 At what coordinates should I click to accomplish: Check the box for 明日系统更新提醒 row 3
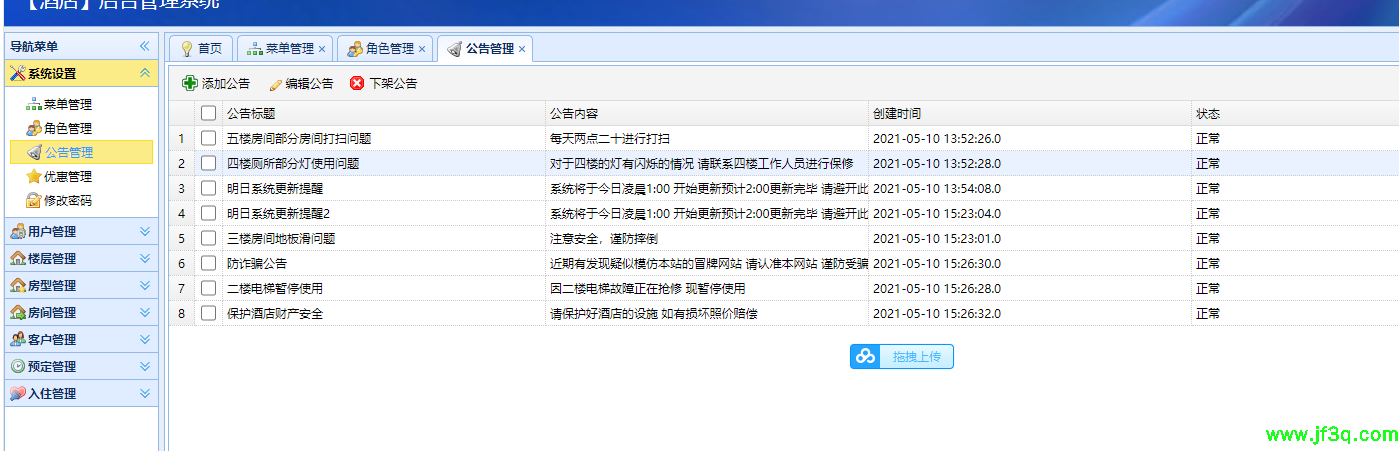tap(208, 188)
